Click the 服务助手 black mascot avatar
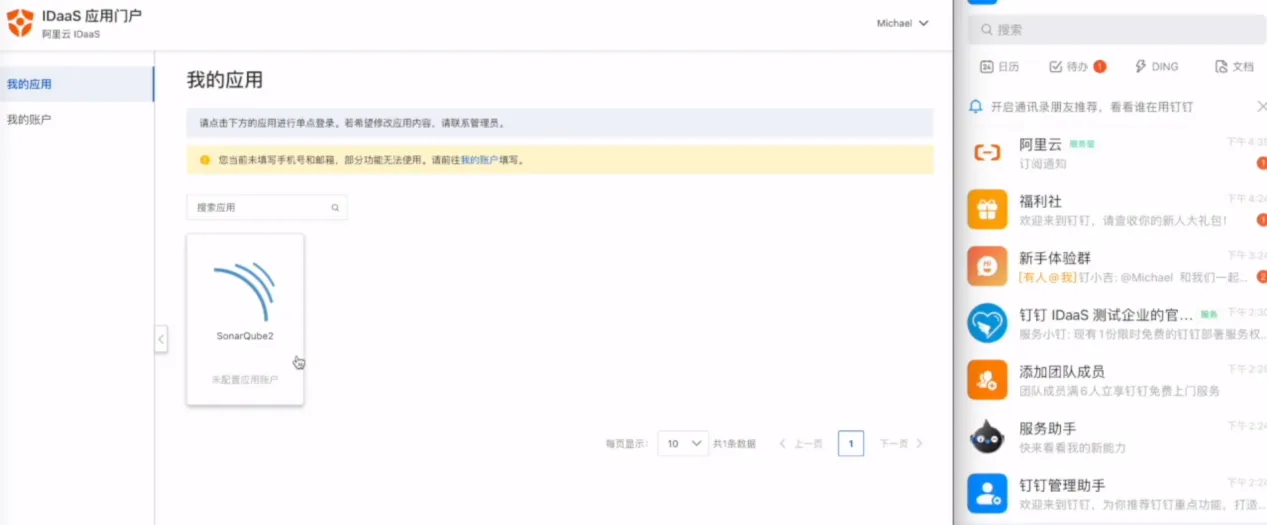 click(987, 437)
